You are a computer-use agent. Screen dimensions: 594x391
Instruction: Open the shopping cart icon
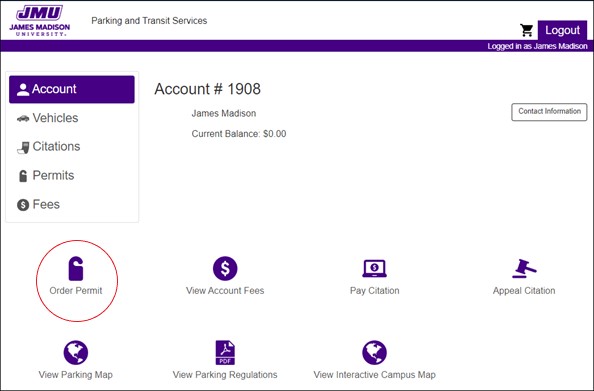click(527, 30)
